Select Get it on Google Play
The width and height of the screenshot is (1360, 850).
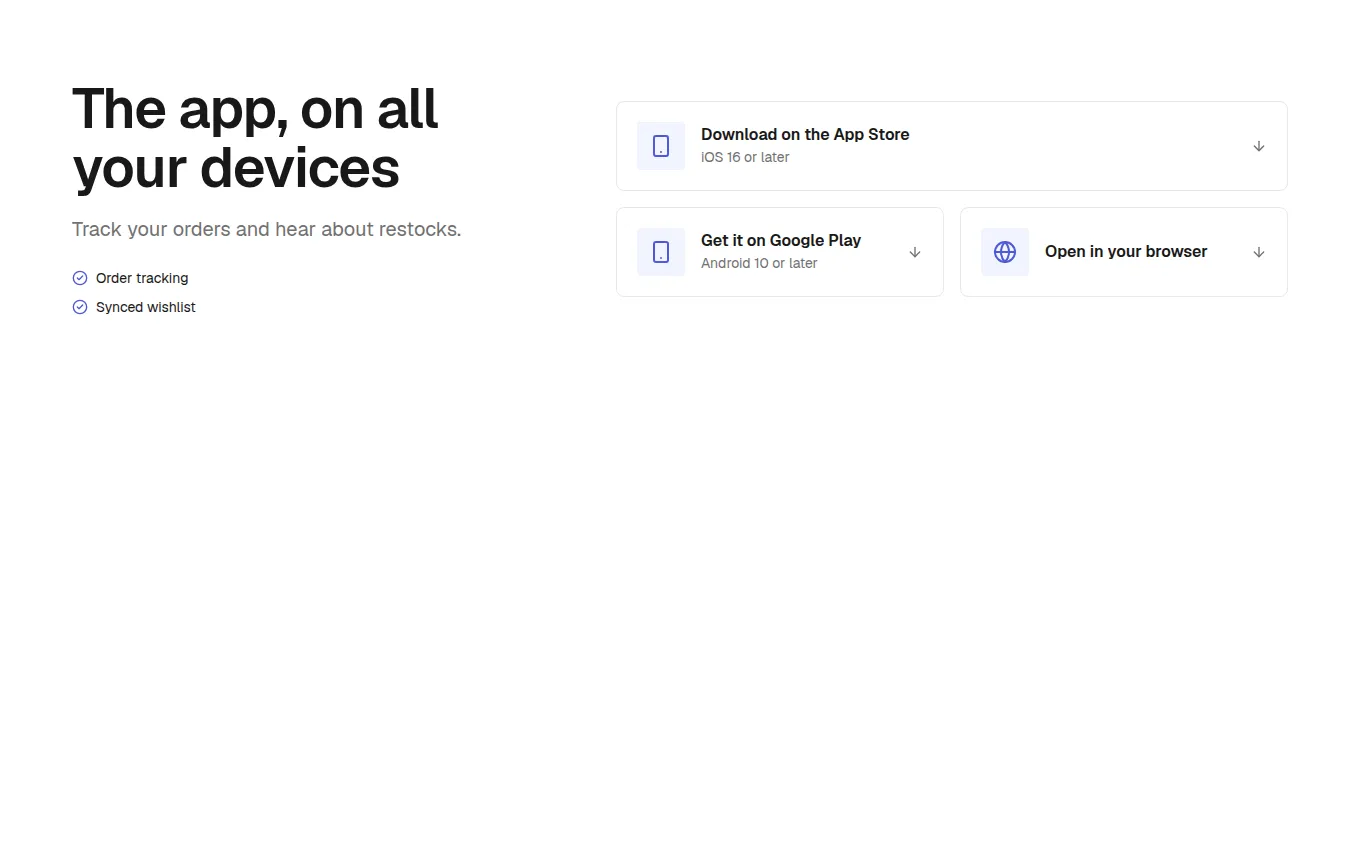click(x=780, y=252)
